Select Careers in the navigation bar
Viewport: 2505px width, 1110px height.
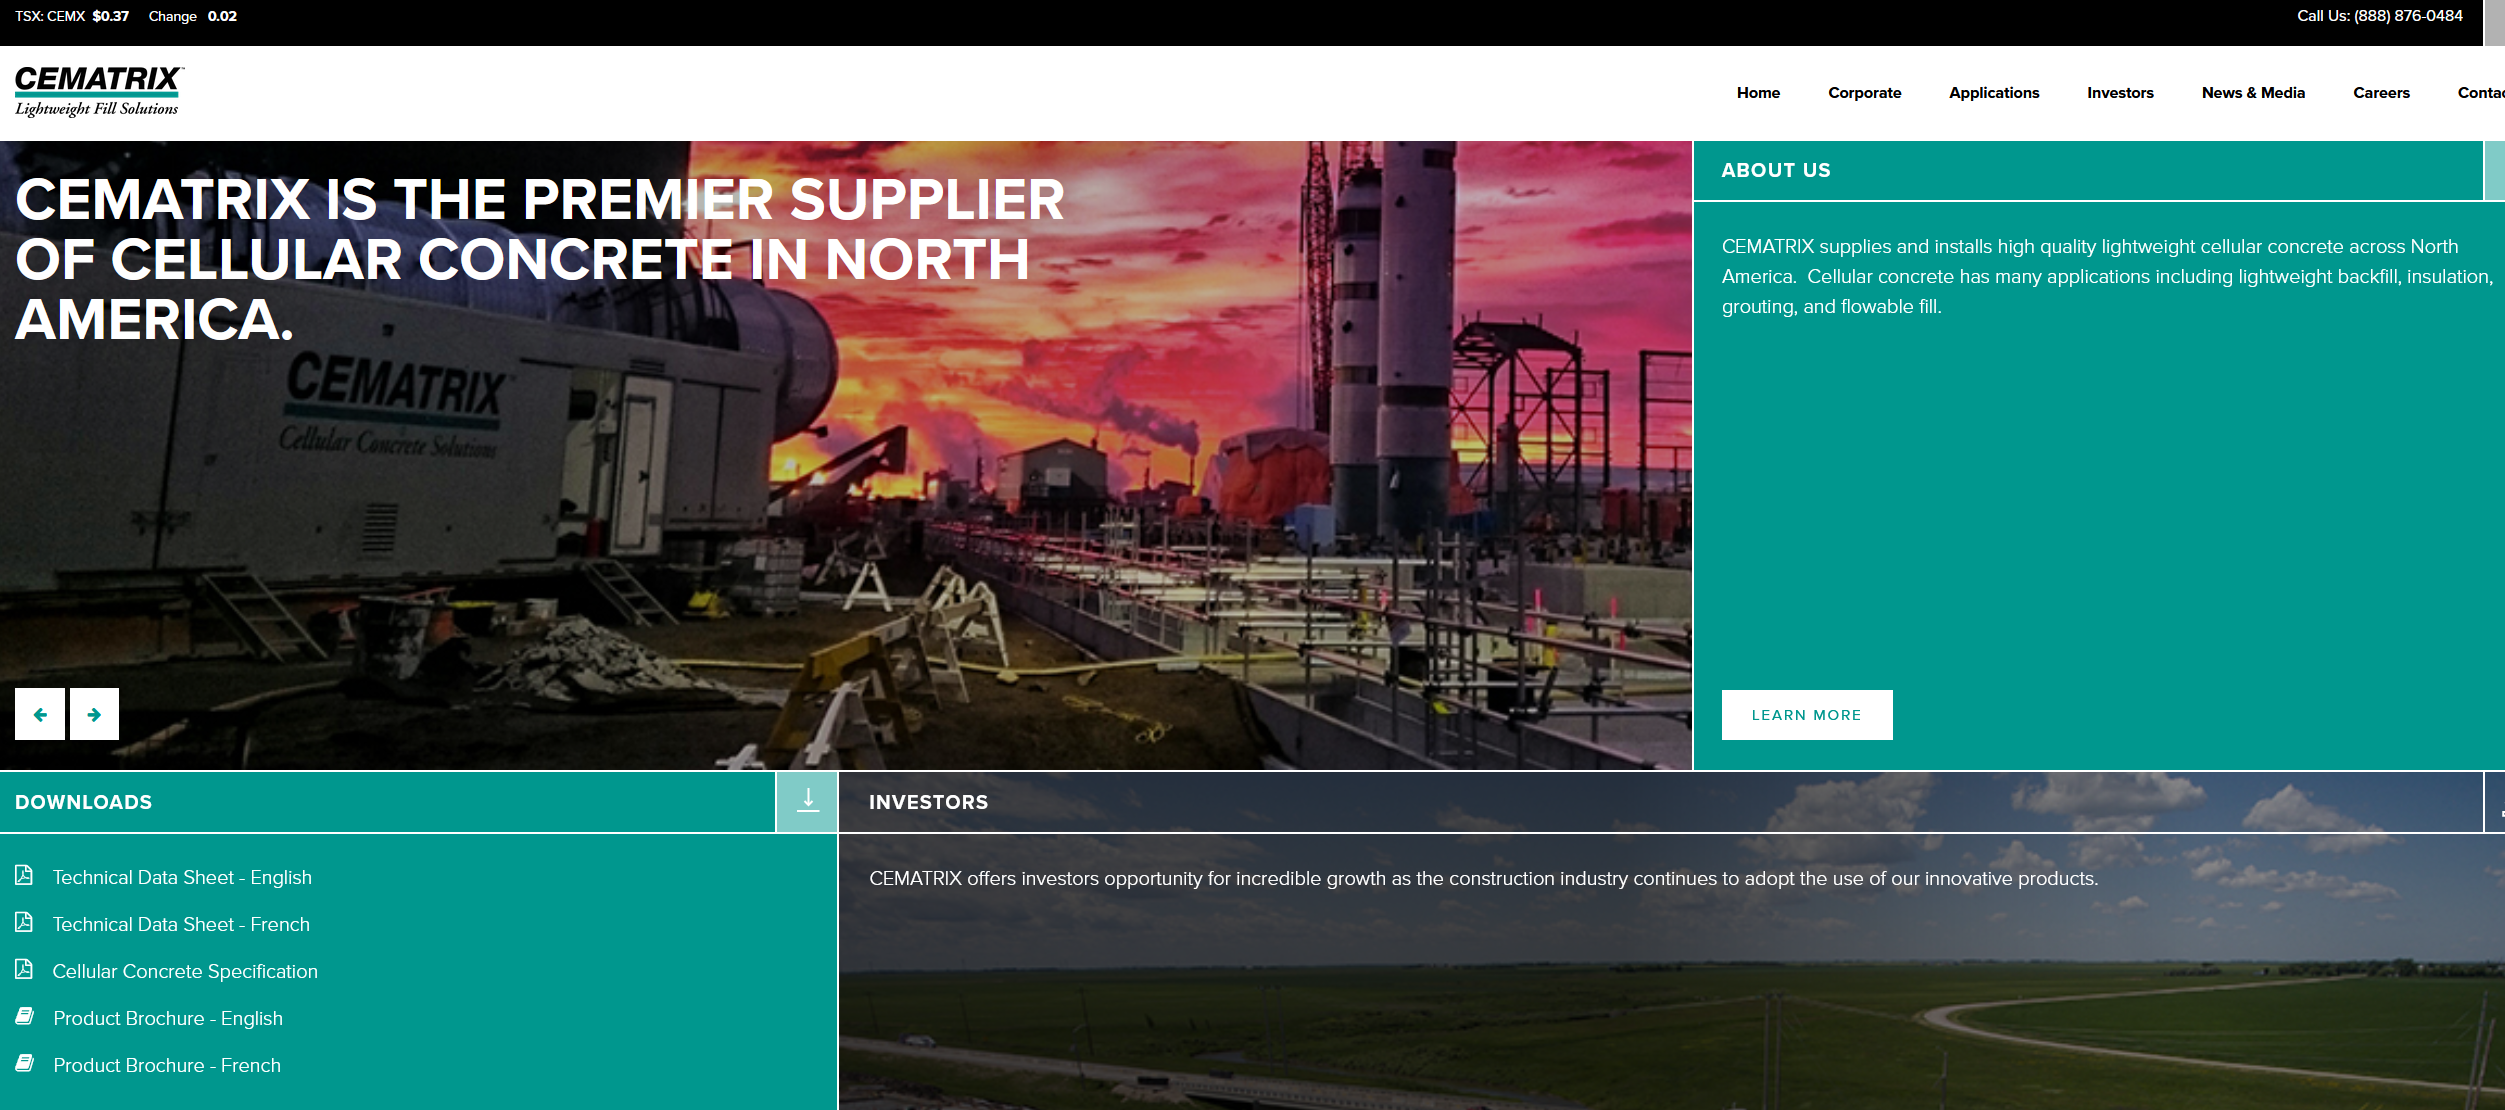(x=2381, y=93)
